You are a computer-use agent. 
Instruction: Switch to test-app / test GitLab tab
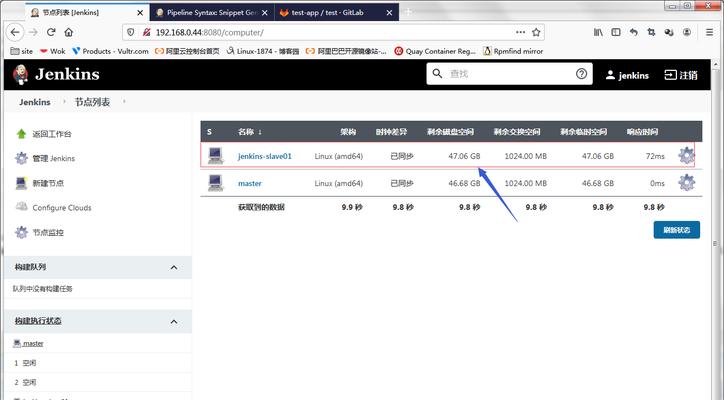point(337,12)
